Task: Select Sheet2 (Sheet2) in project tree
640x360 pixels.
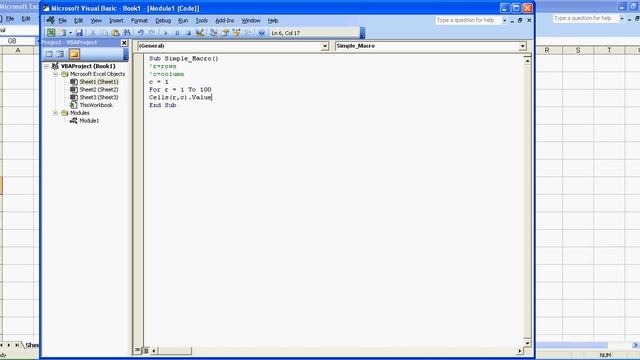Action: pos(99,90)
